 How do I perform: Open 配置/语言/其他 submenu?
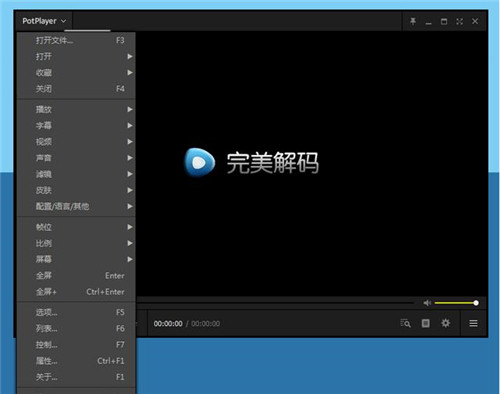[x=76, y=206]
